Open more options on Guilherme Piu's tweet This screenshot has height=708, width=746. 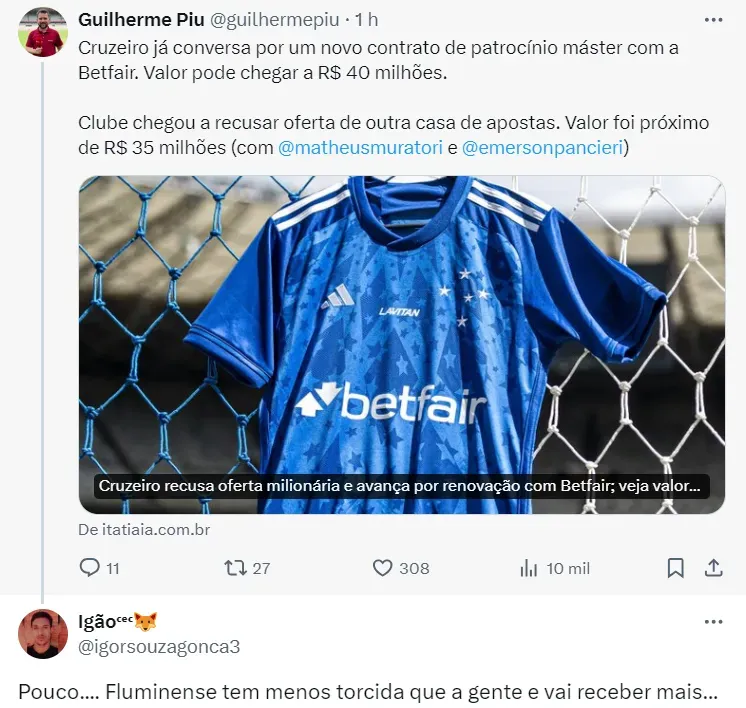point(714,20)
